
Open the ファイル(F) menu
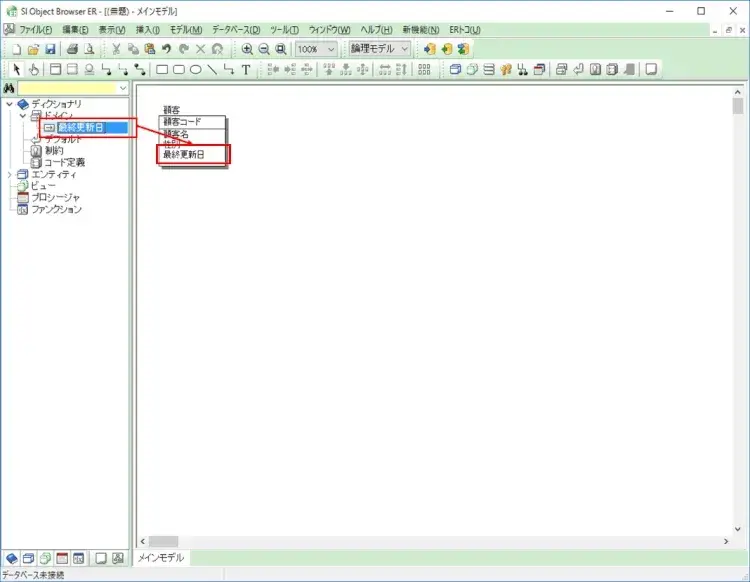[36, 30]
